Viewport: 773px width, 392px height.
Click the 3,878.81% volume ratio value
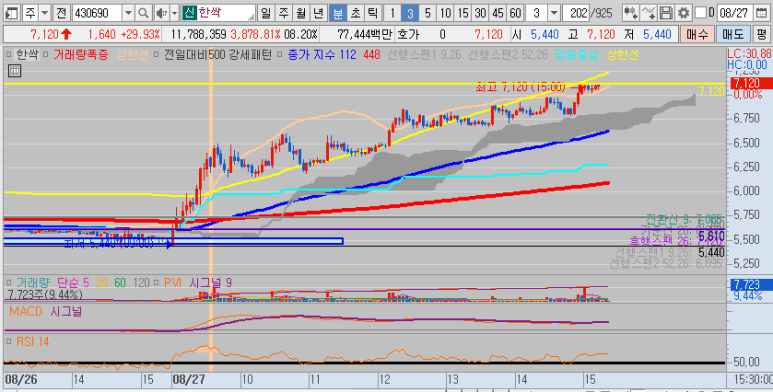click(x=255, y=35)
